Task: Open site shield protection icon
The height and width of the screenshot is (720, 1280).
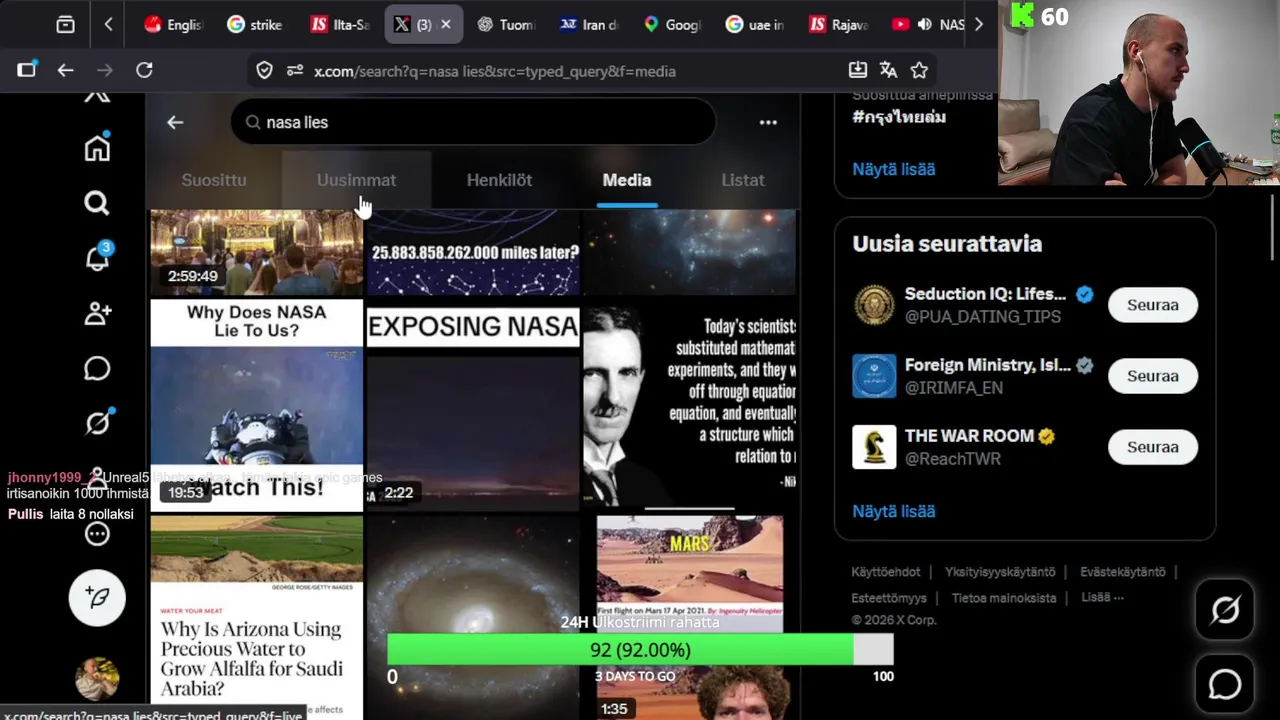Action: [264, 70]
